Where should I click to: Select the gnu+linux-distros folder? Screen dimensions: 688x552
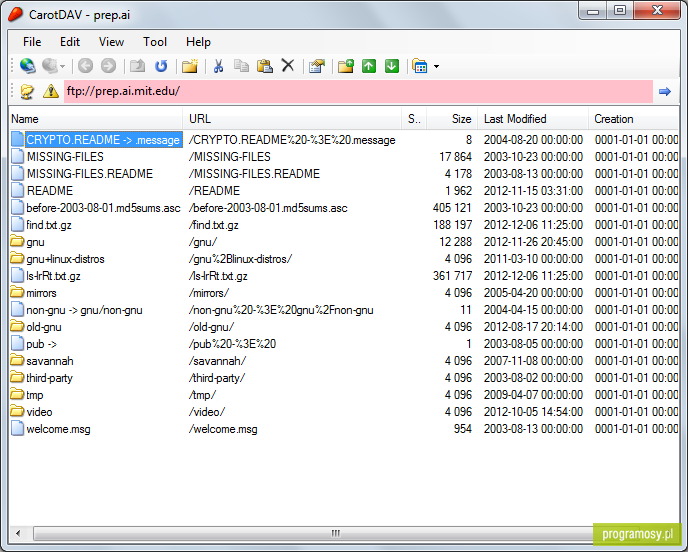pos(65,259)
